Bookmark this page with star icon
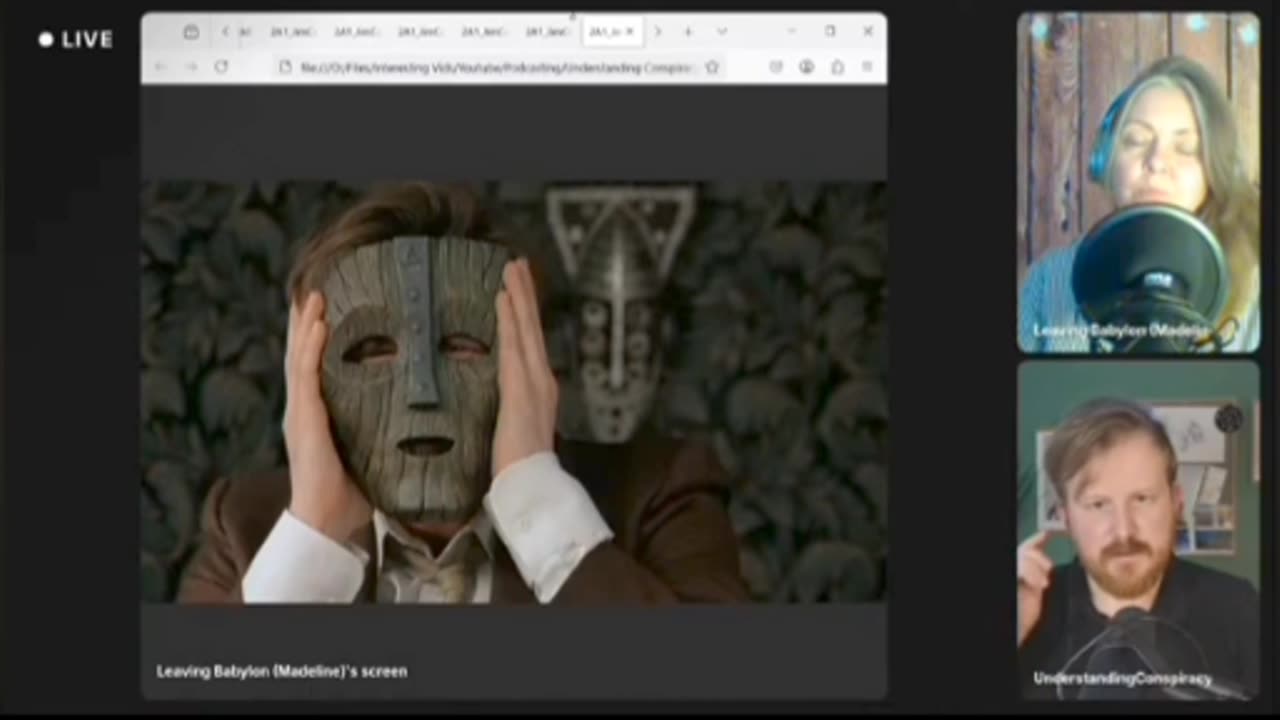This screenshot has width=1280, height=720. (712, 67)
